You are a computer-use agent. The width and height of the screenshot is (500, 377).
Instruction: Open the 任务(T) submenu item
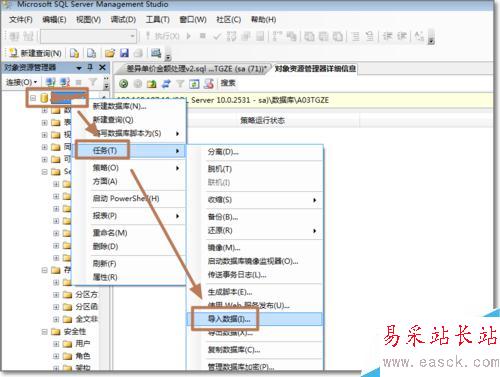(130, 151)
